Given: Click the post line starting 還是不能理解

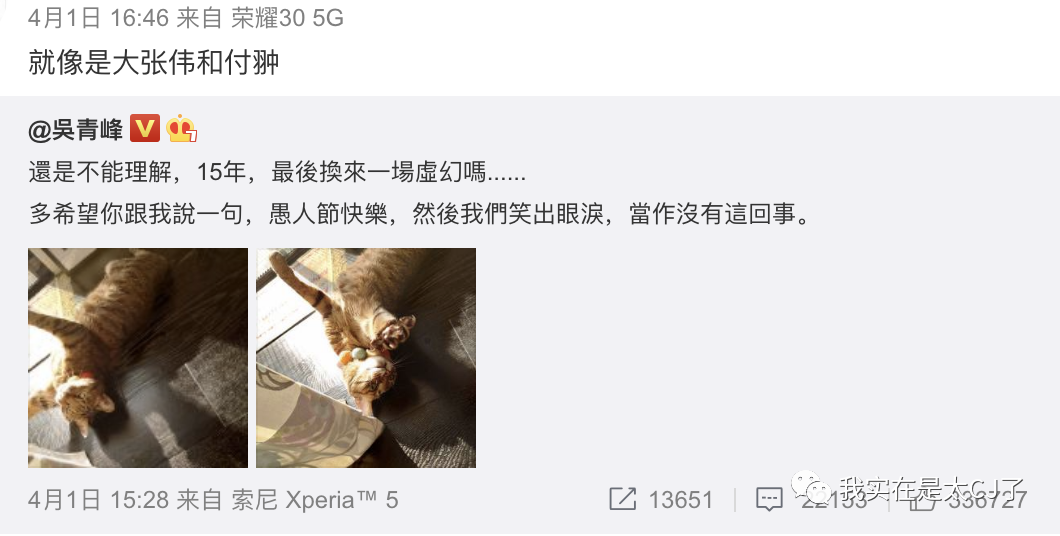Looking at the screenshot, I should coord(277,172).
